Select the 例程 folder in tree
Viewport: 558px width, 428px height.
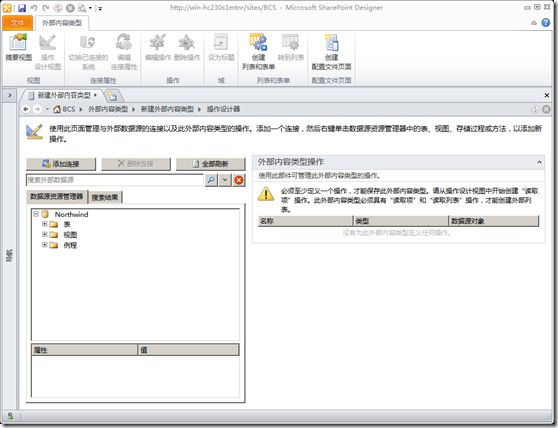click(x=70, y=245)
